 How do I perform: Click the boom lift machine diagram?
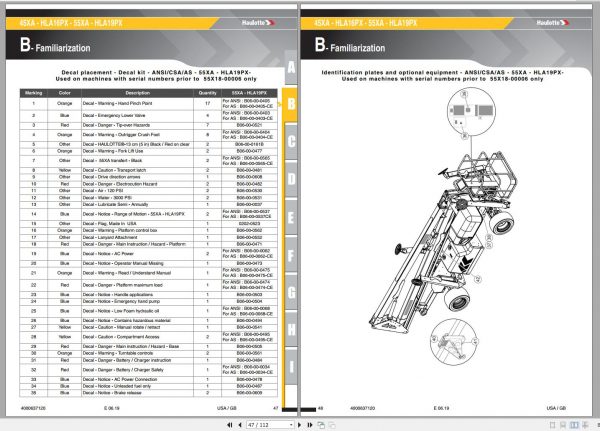tap(443, 242)
